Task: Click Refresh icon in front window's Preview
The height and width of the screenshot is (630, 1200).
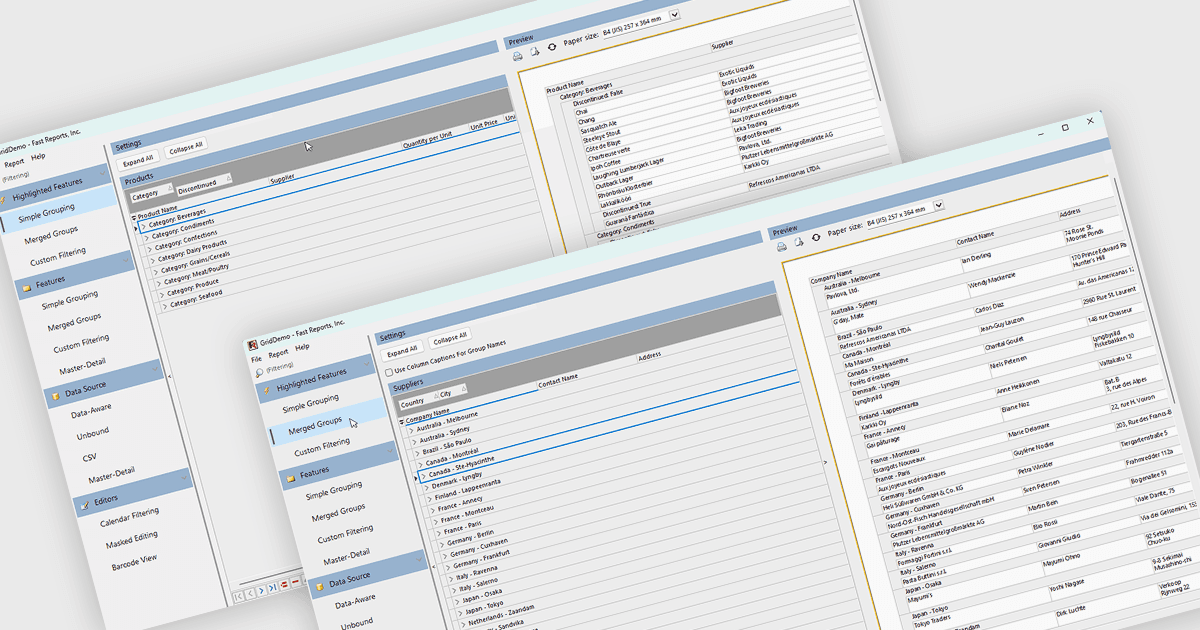Action: [x=816, y=237]
